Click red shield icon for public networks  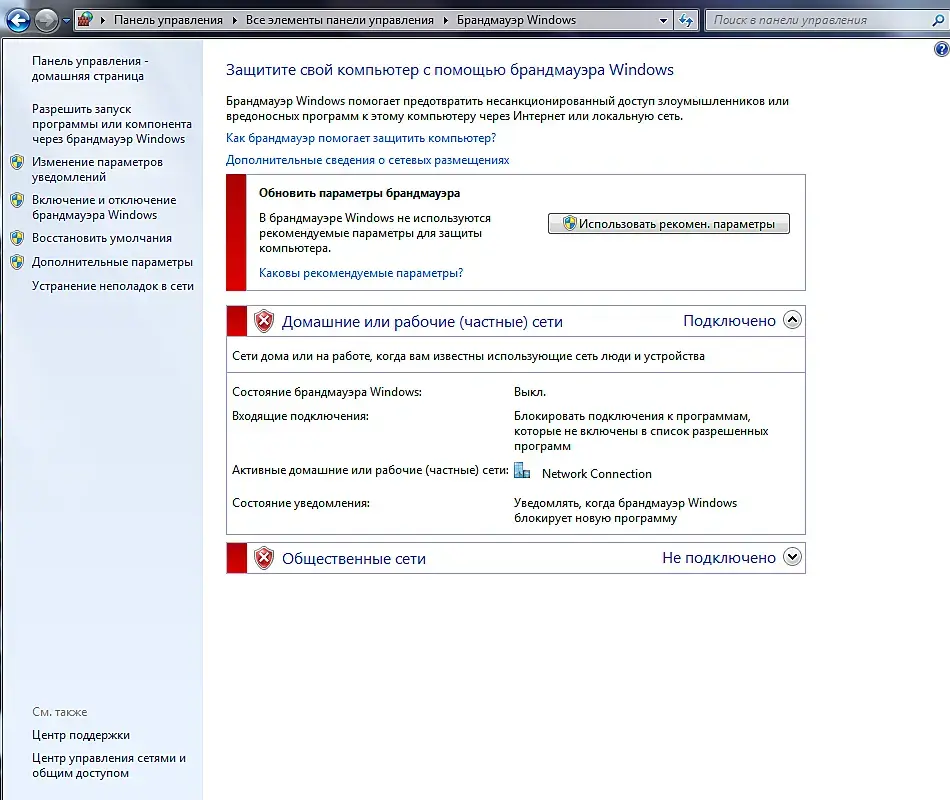click(x=264, y=558)
